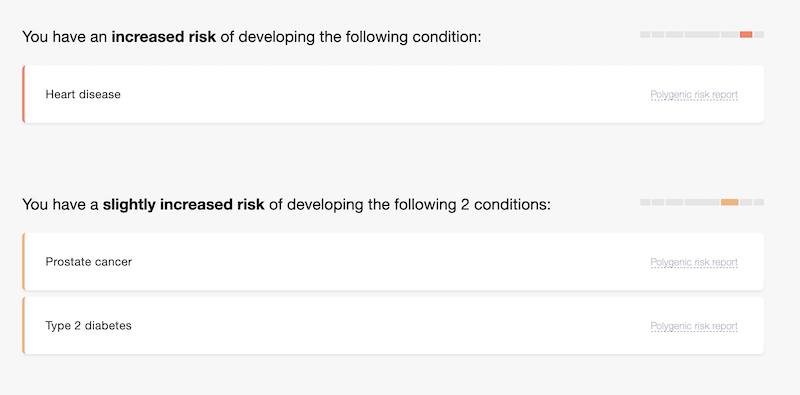Select the Prostate cancer condition card
Image resolution: width=800 pixels, height=395 pixels.
point(393,262)
